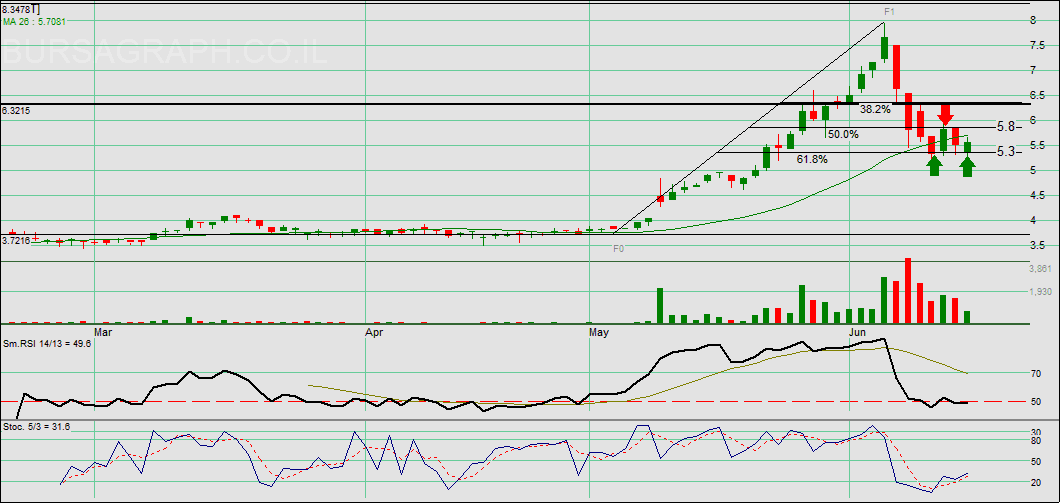Click the May label on time axis
This screenshot has width=1060, height=503.
(599, 330)
